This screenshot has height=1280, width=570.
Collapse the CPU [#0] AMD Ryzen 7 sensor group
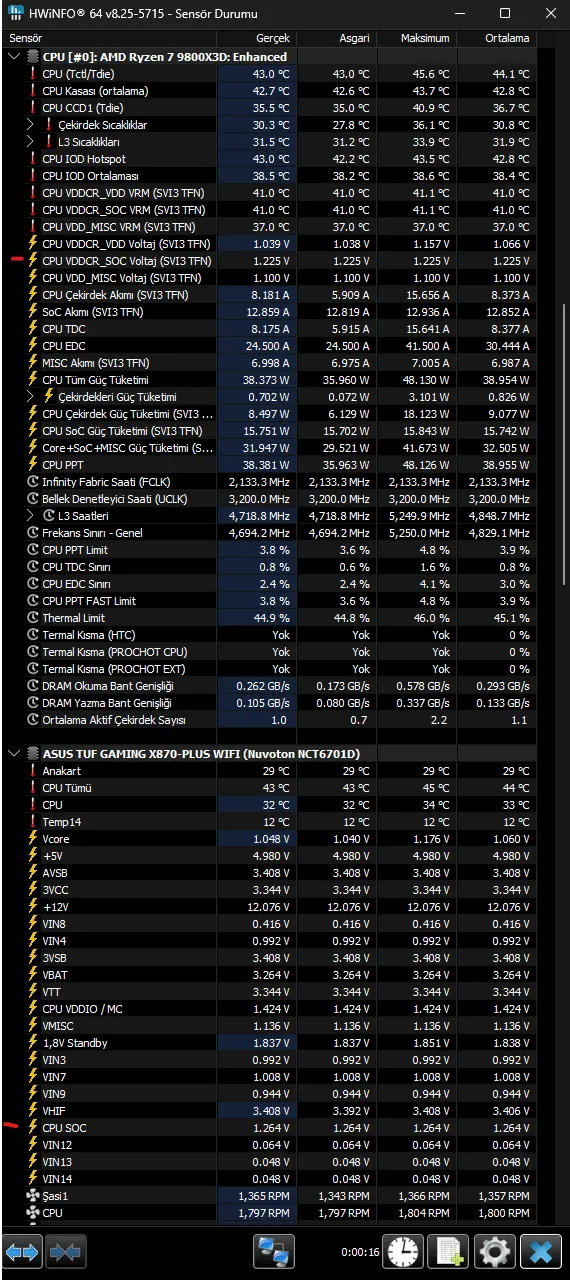coord(13,57)
